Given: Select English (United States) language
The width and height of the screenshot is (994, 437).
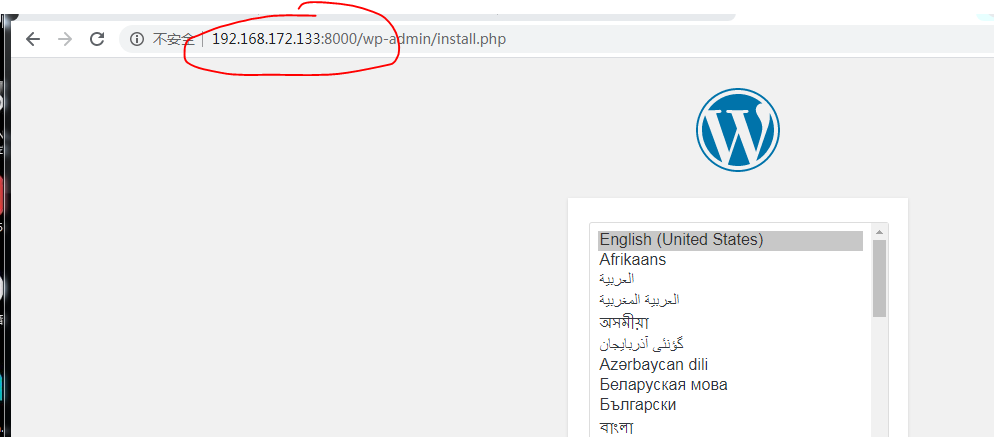Looking at the screenshot, I should [x=730, y=240].
